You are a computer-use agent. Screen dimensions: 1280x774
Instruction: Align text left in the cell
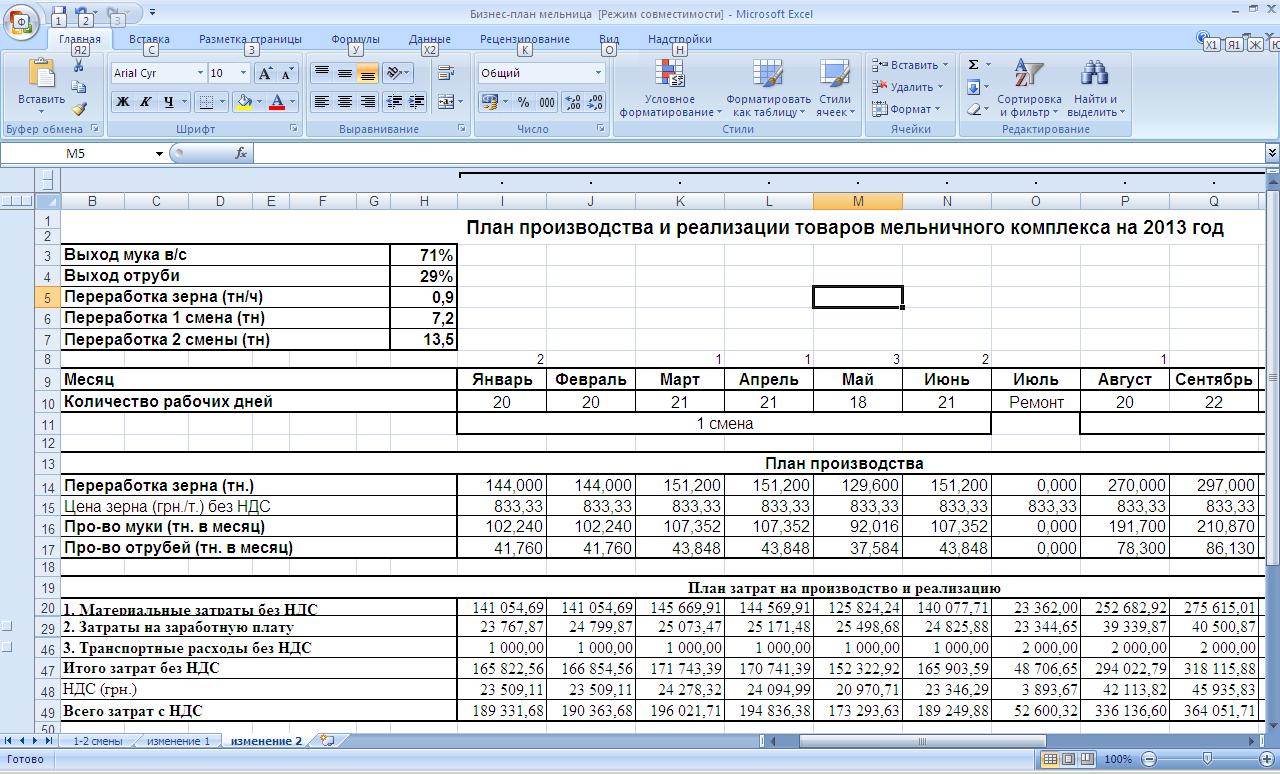[322, 102]
